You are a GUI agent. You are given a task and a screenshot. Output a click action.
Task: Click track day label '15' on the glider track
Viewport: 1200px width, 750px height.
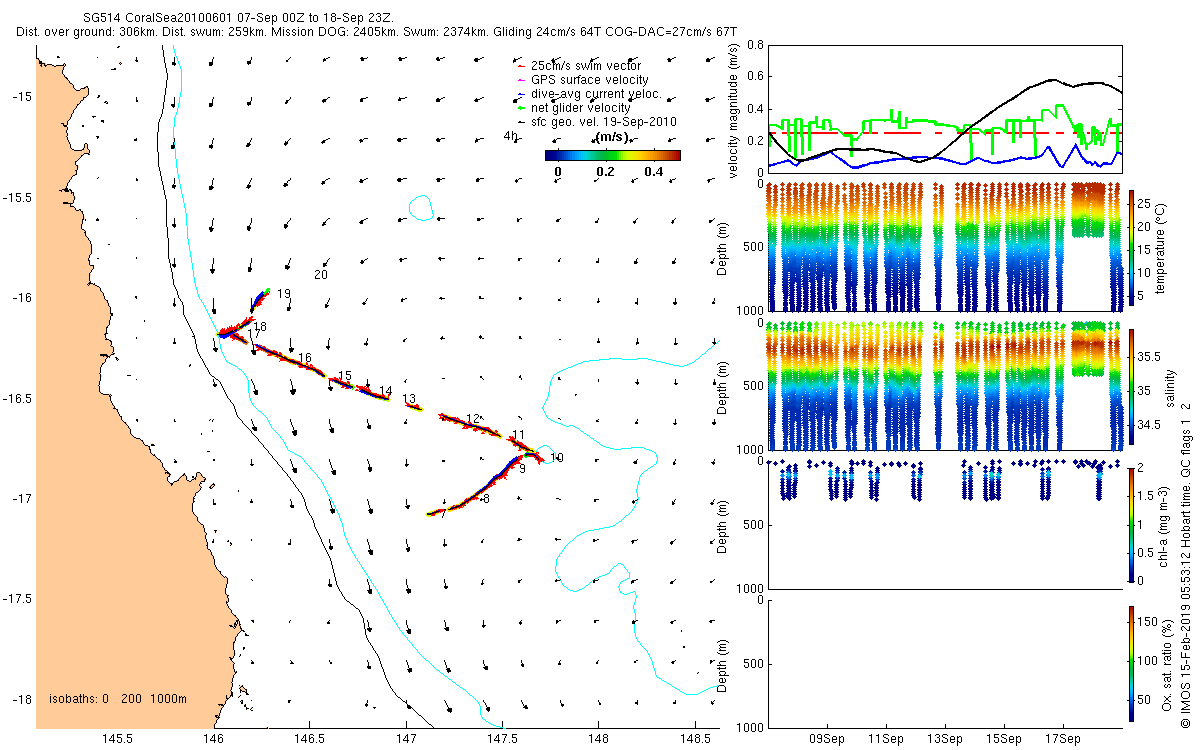pos(345,376)
